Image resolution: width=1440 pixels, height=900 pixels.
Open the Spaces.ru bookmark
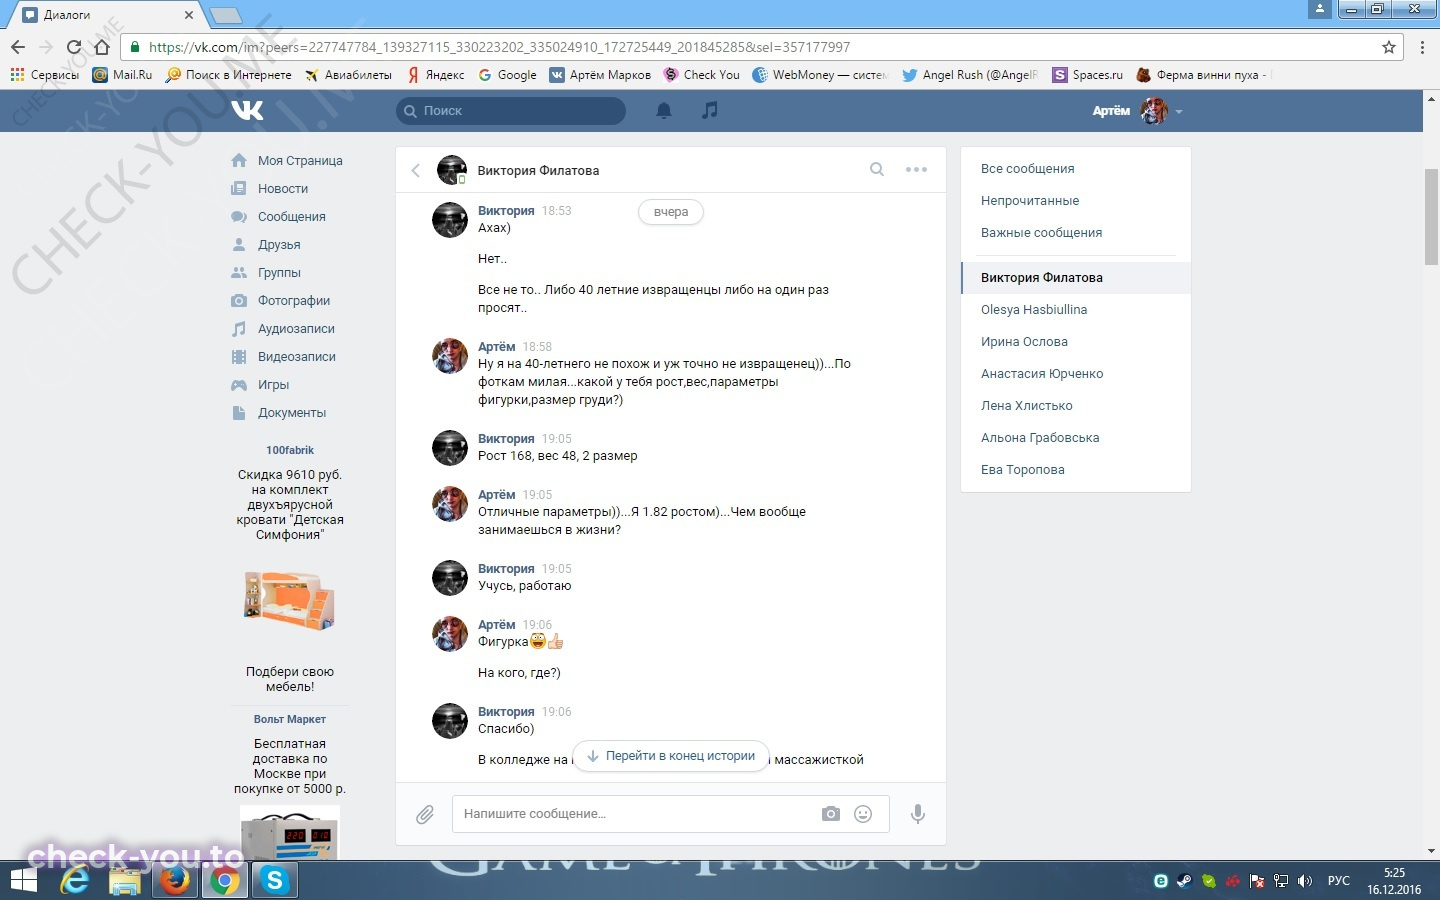pyautogui.click(x=1088, y=75)
